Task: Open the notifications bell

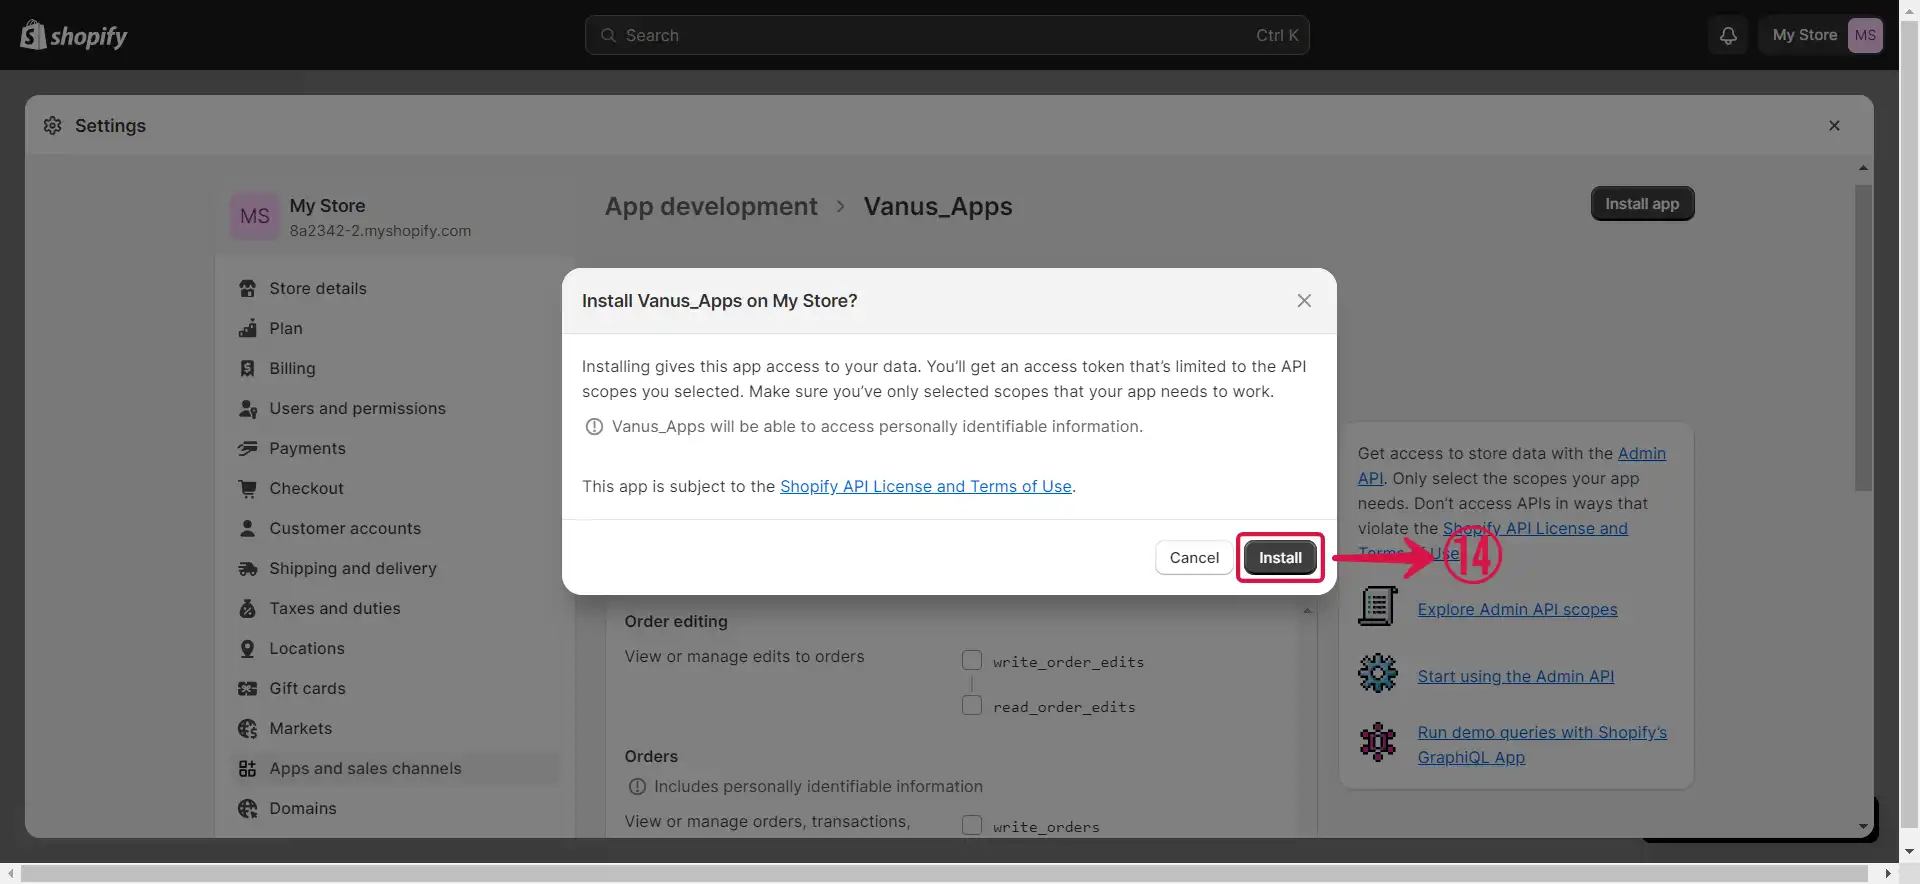Action: point(1728,35)
